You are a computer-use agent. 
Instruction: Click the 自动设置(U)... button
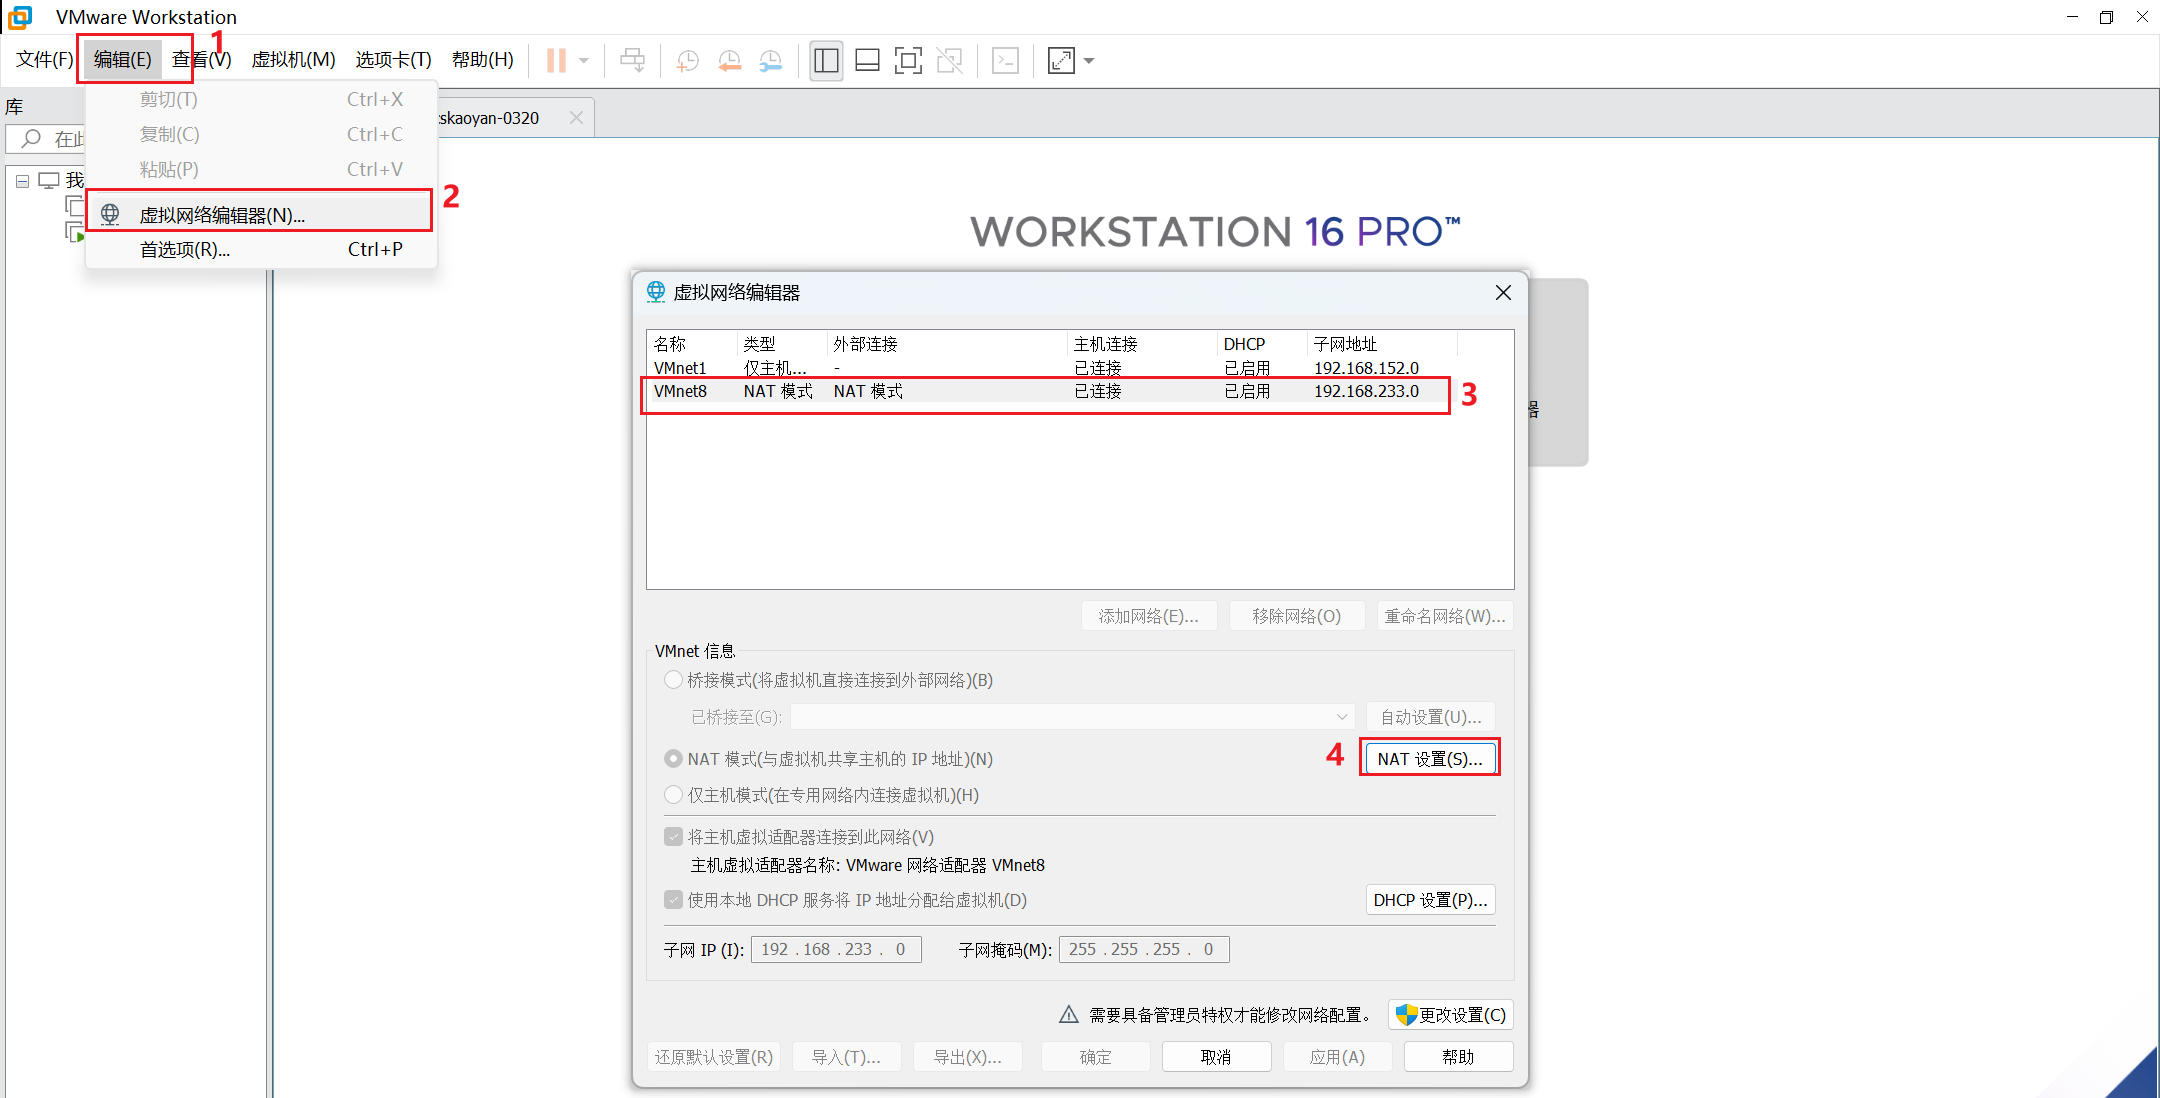click(1431, 717)
